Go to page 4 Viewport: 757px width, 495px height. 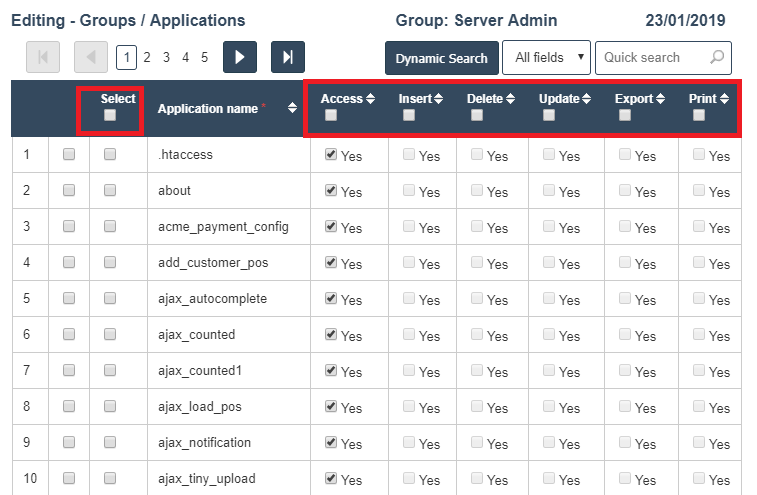pos(185,57)
